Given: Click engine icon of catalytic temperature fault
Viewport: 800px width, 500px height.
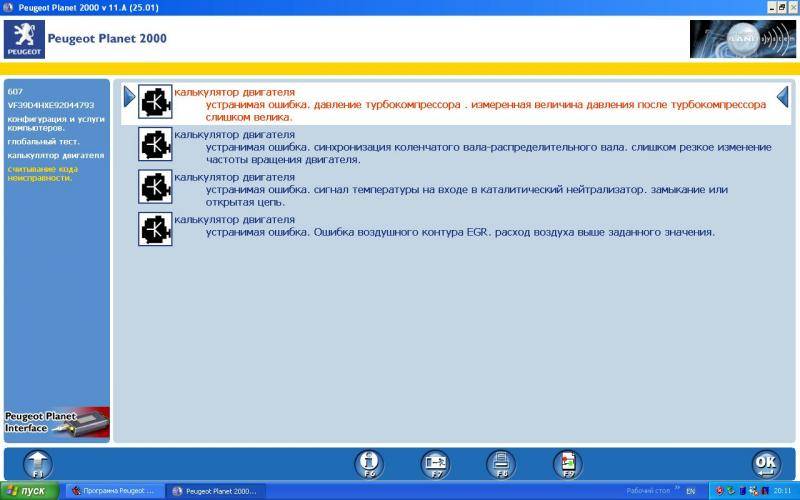Looking at the screenshot, I should 155,187.
